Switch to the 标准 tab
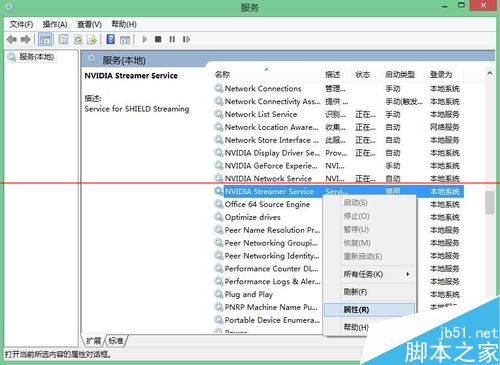Screen dimensions: 500x365 [x=116, y=341]
